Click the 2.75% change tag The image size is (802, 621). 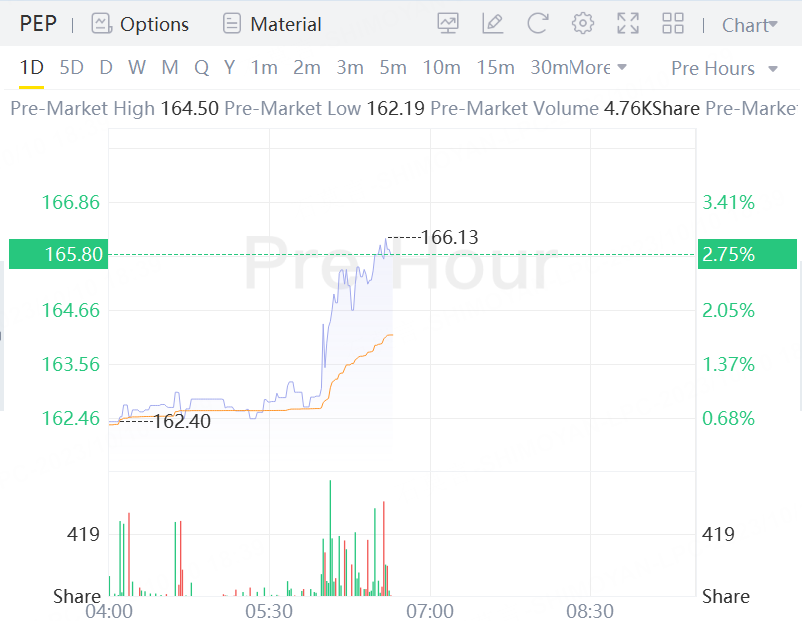747,254
